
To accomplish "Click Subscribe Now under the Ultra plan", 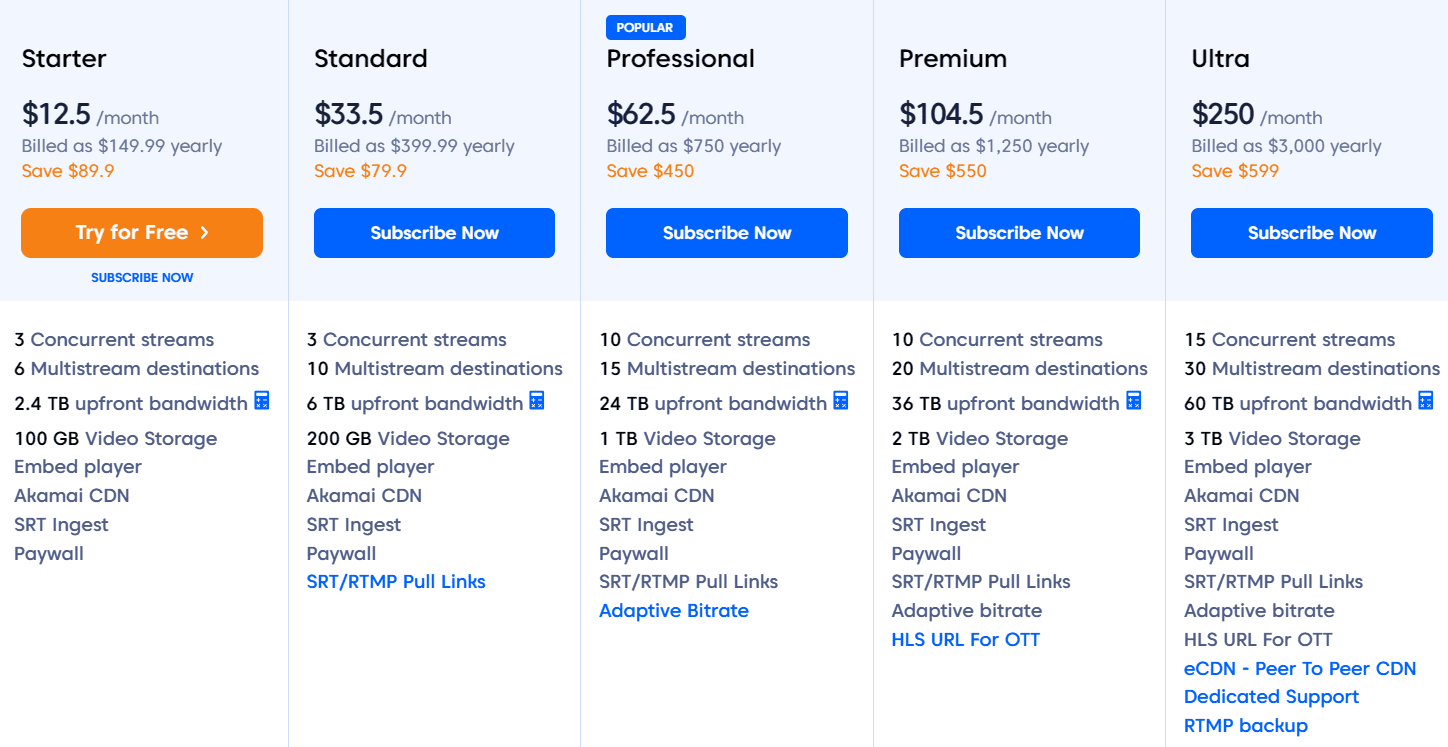I will click(1311, 232).
